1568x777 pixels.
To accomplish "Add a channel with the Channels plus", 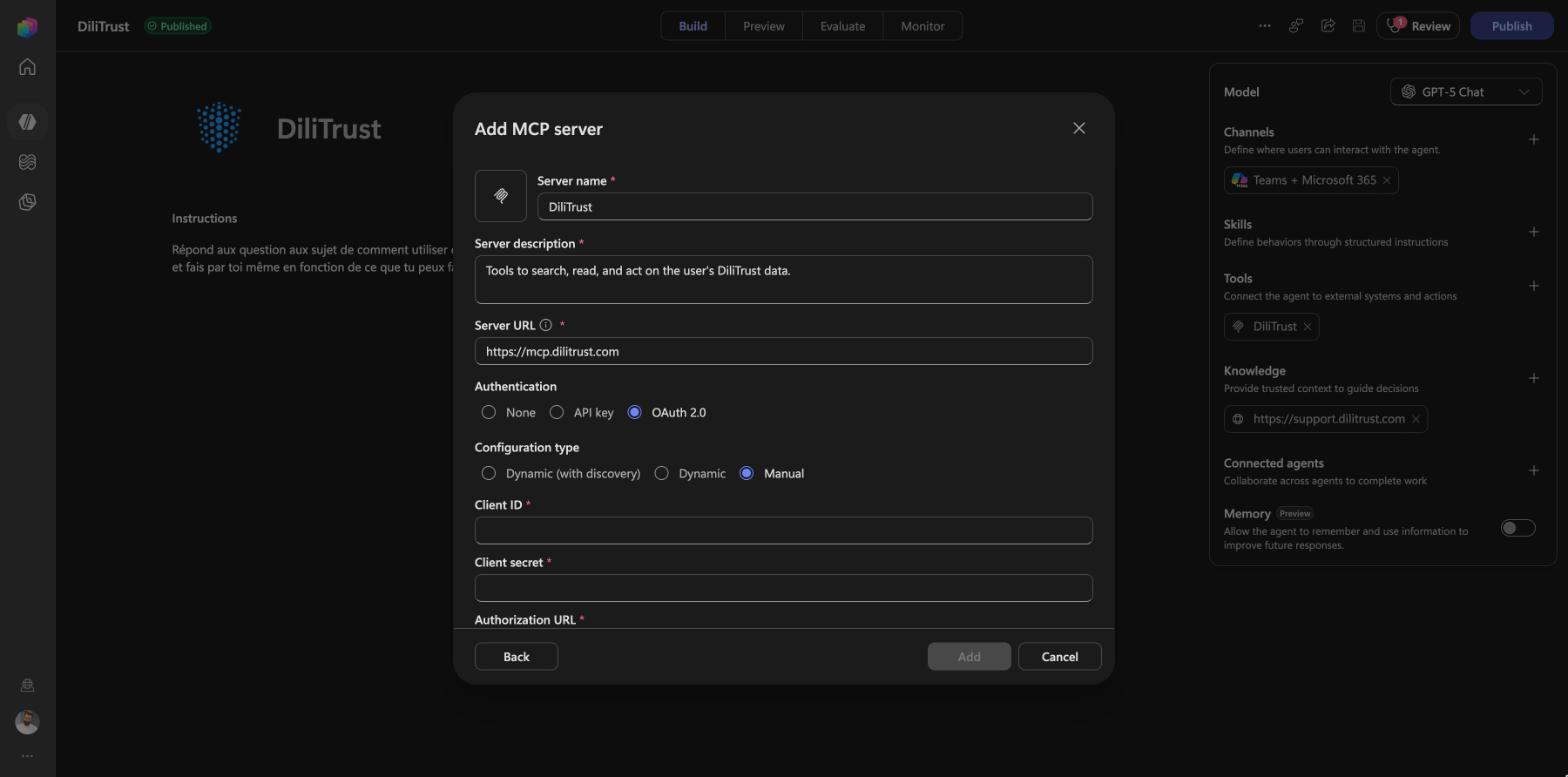I will pos(1534,140).
